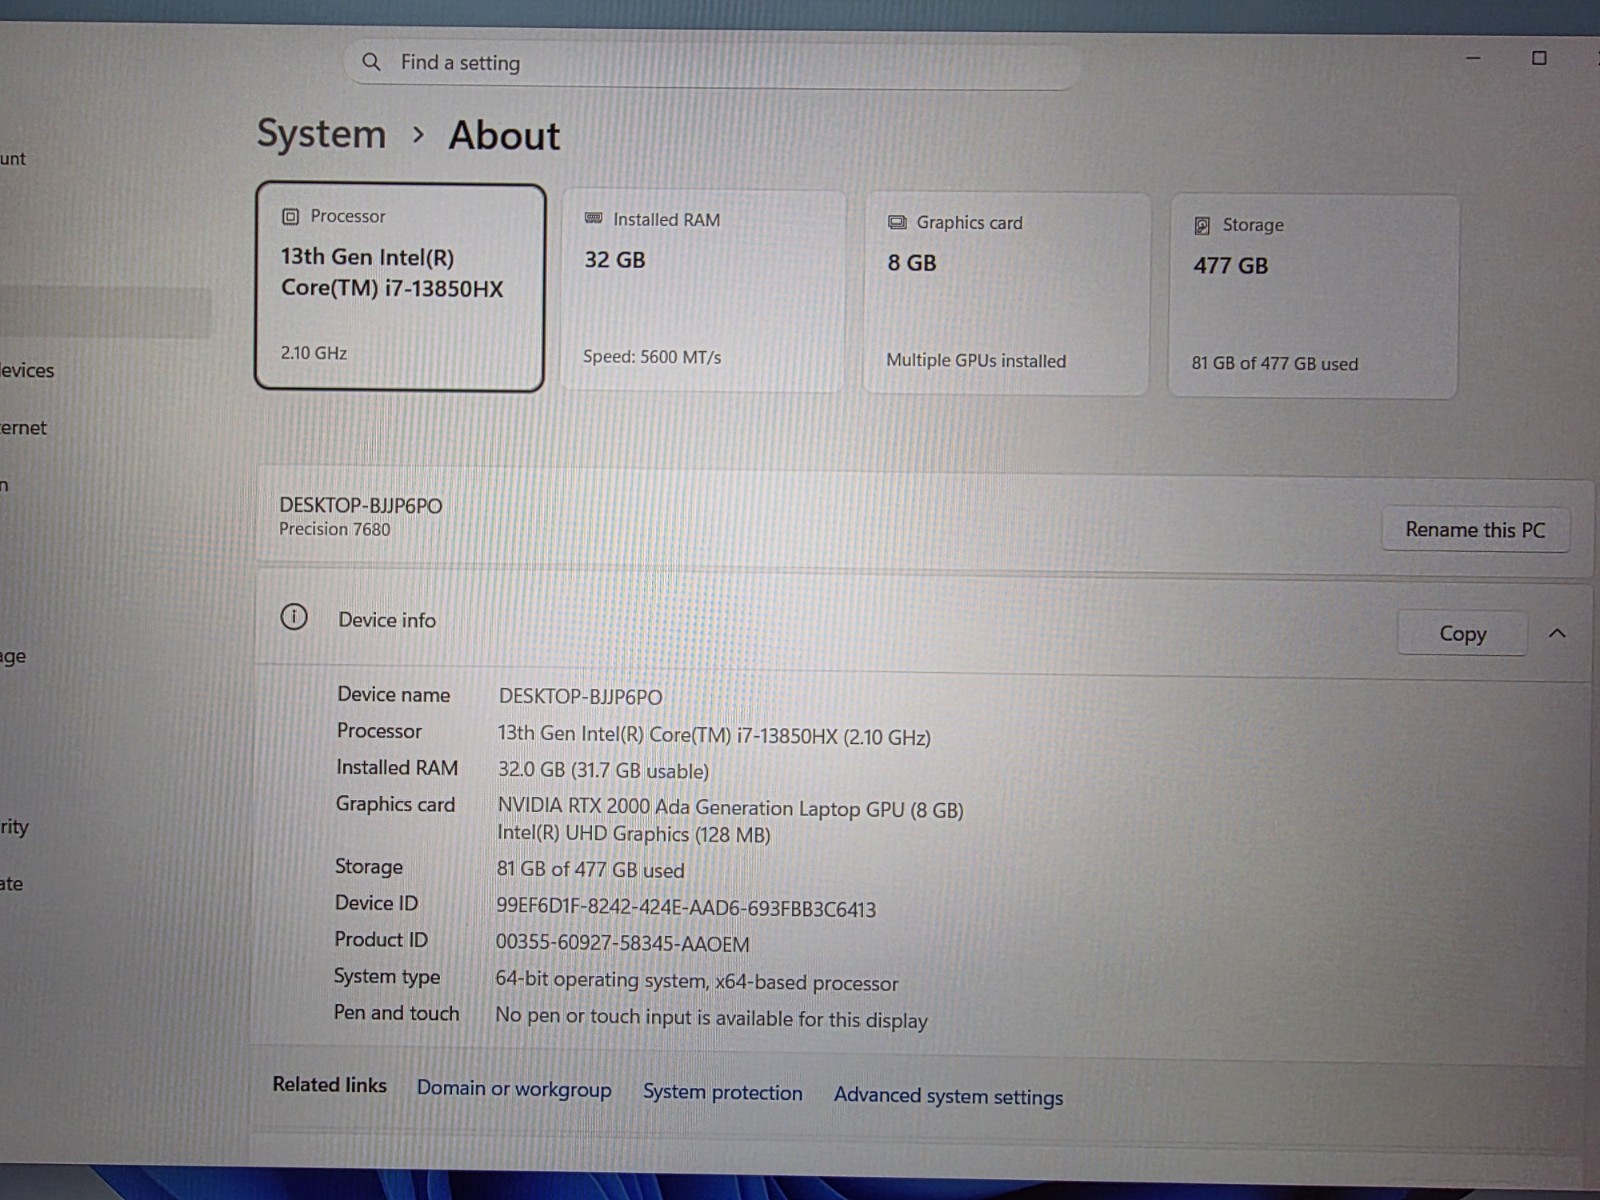Open System protection link

tap(722, 1092)
